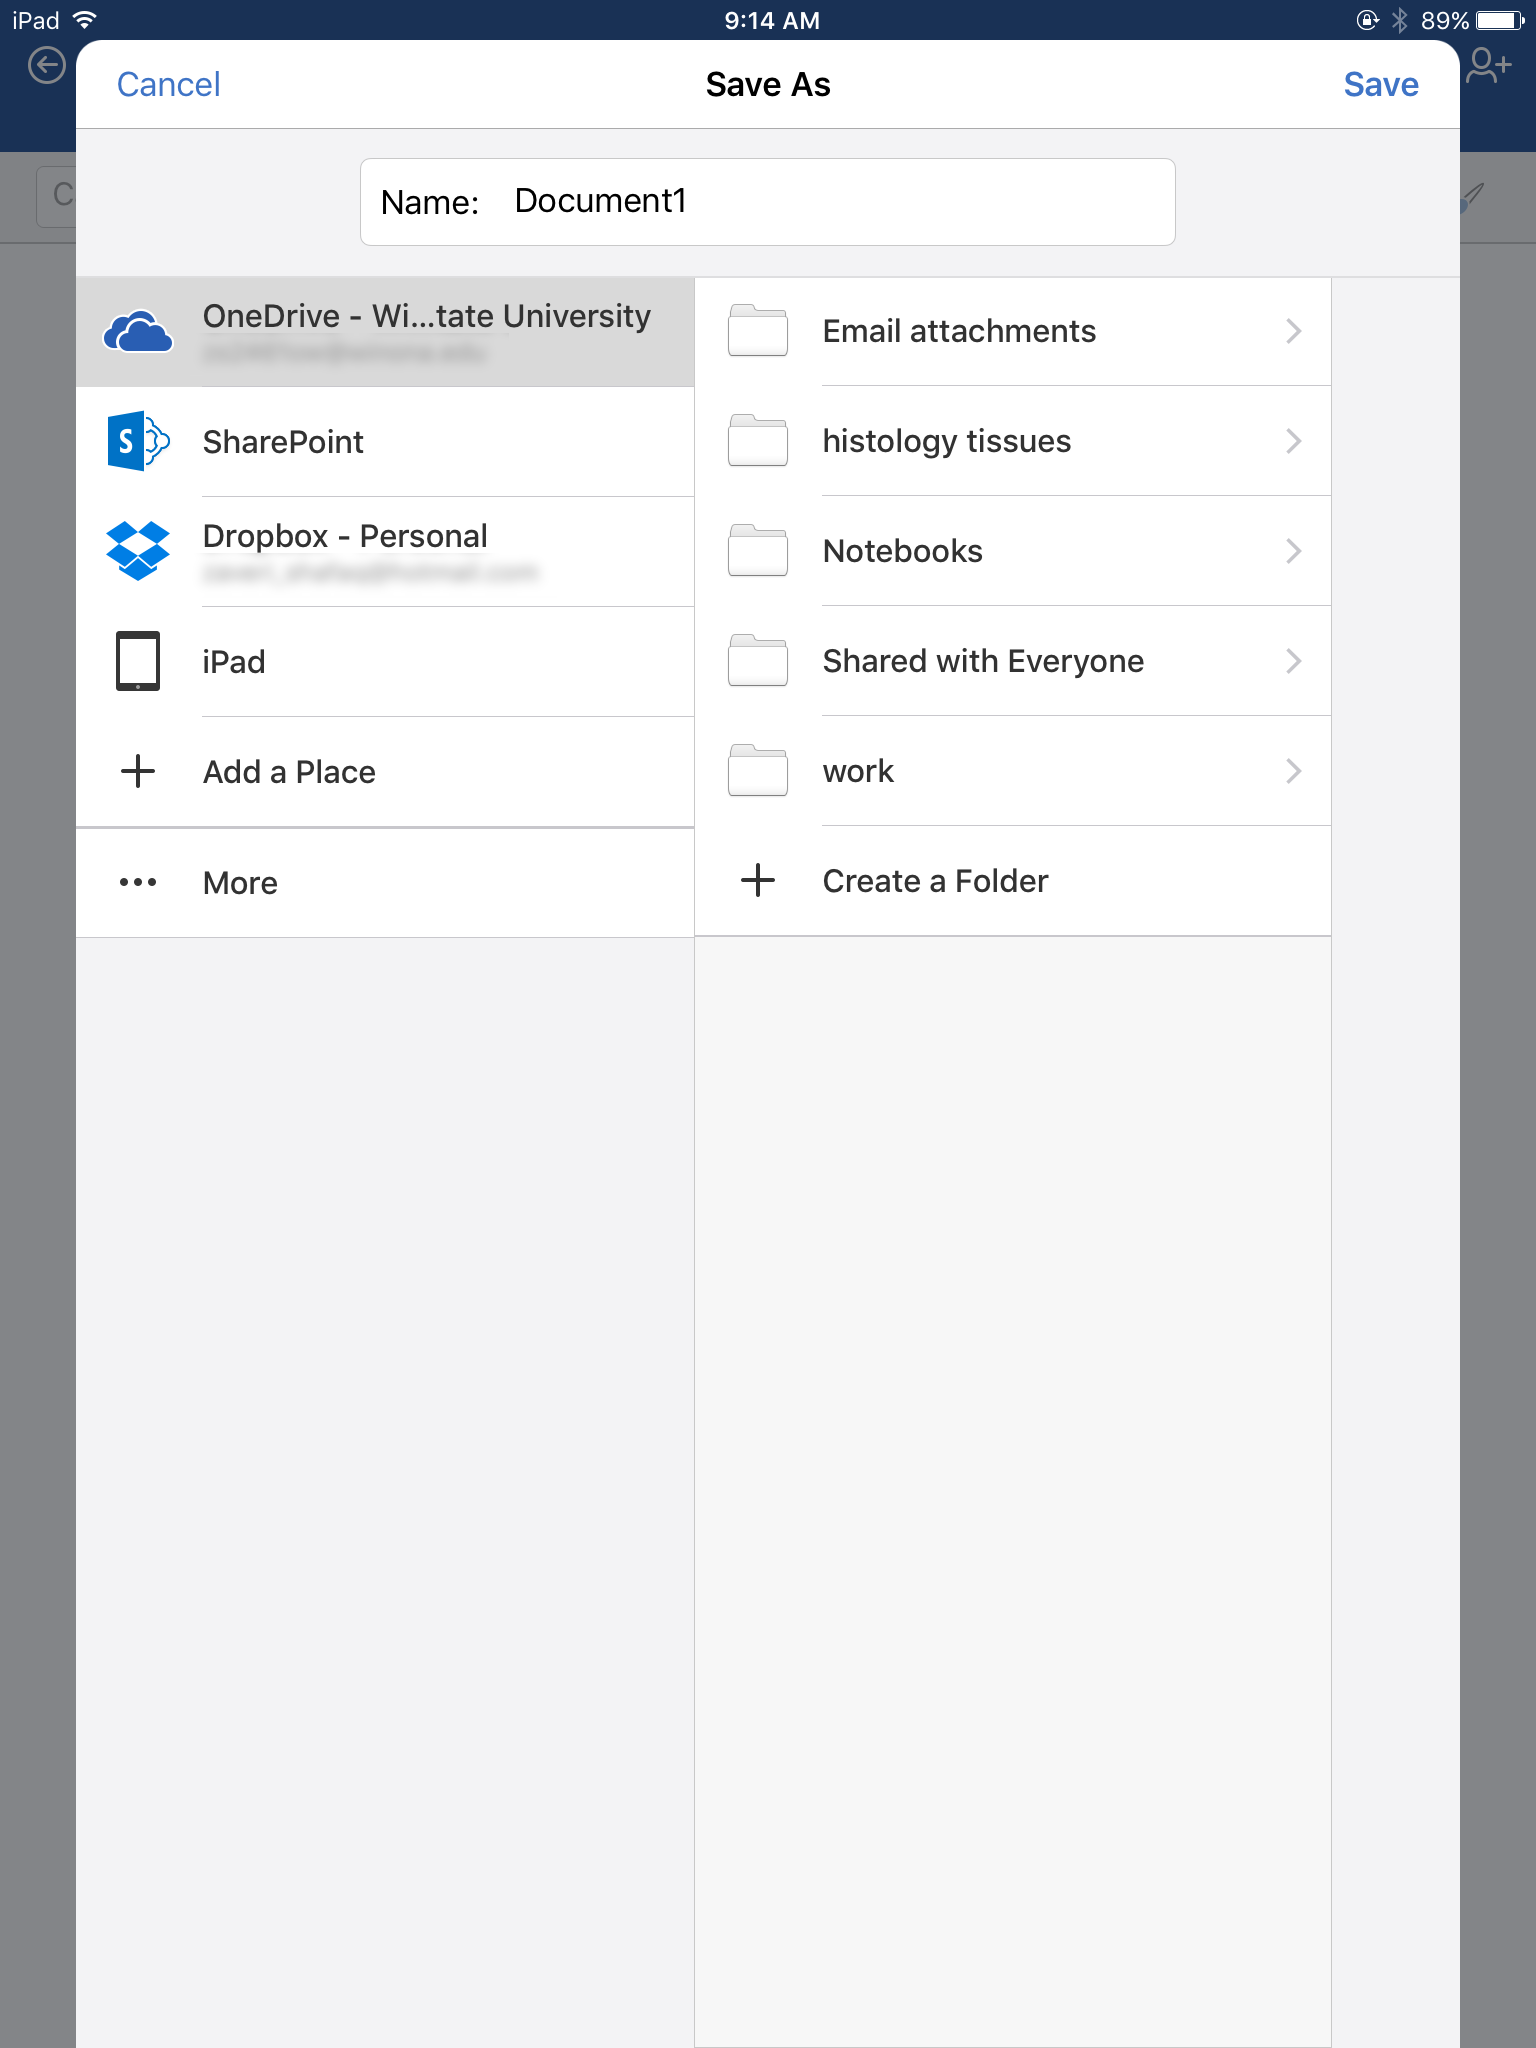Open the Shared with Everyone folder
The image size is (1536, 2048).
pos(983,661)
